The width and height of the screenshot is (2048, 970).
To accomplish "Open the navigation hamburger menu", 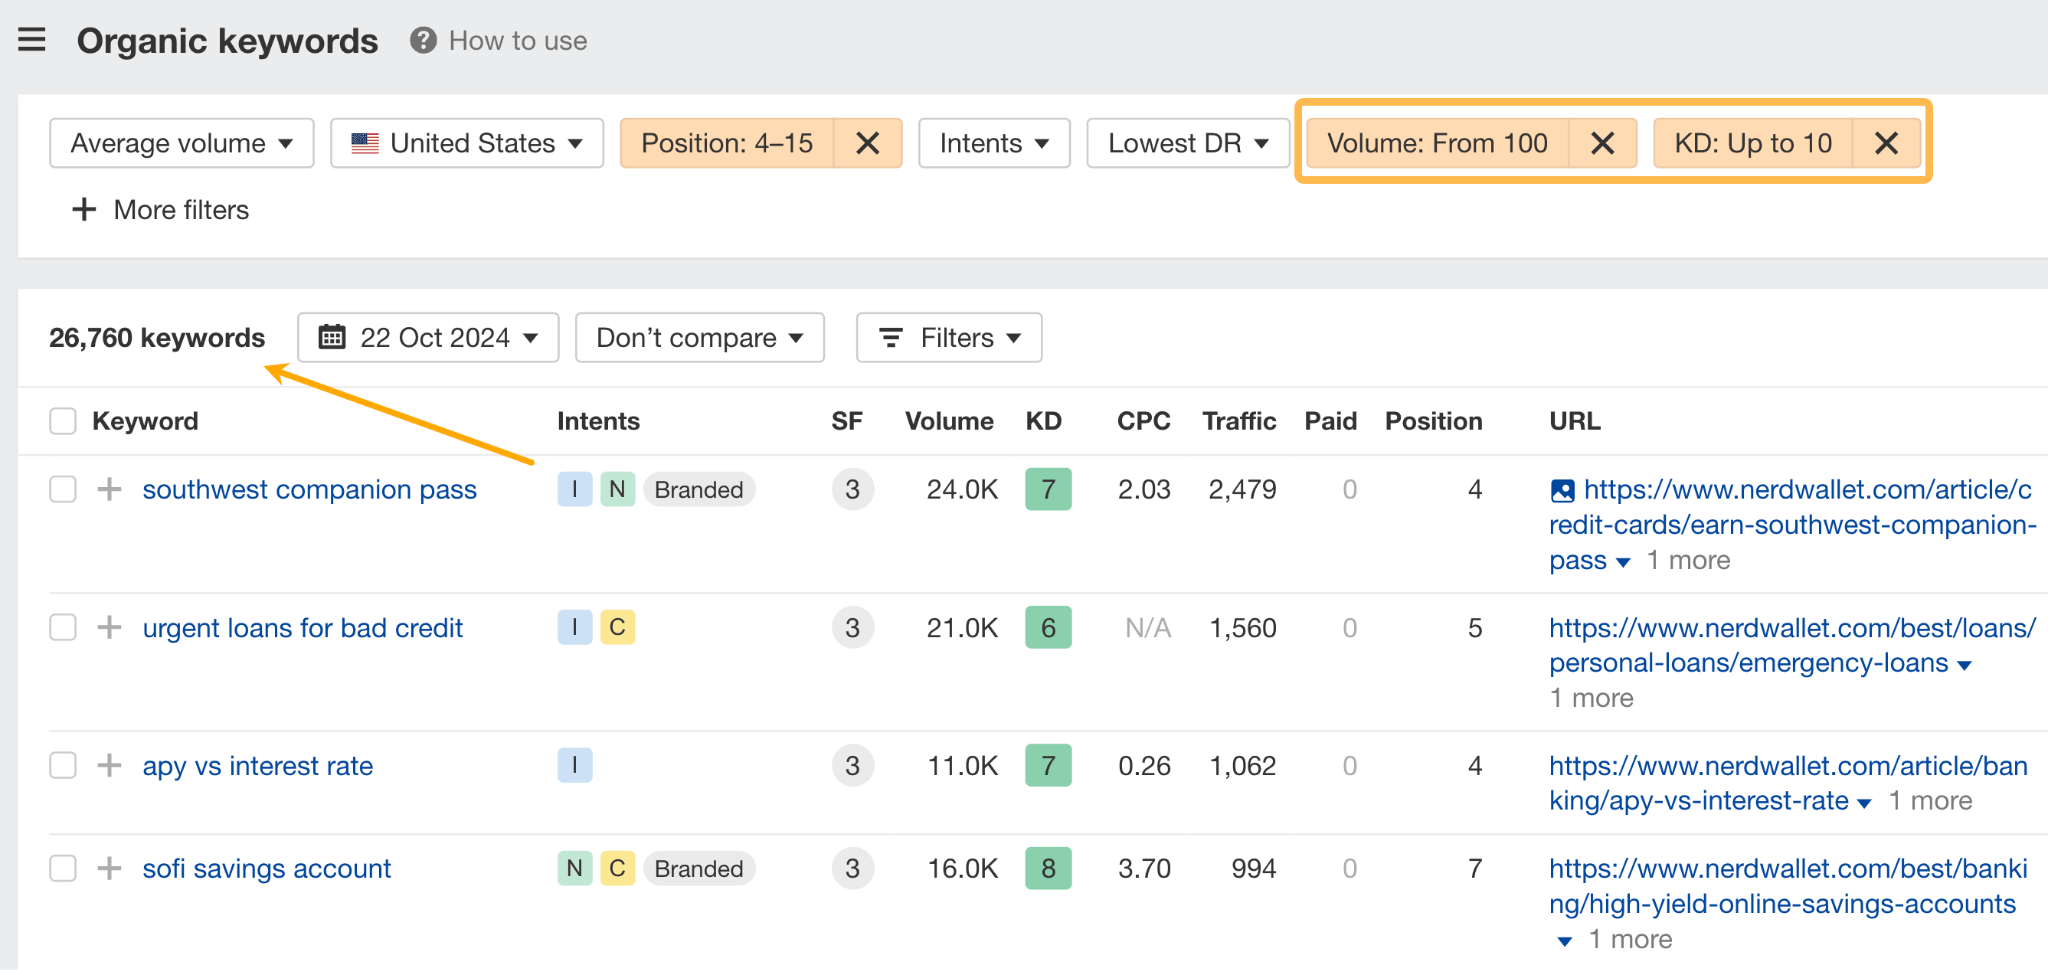I will [x=33, y=40].
